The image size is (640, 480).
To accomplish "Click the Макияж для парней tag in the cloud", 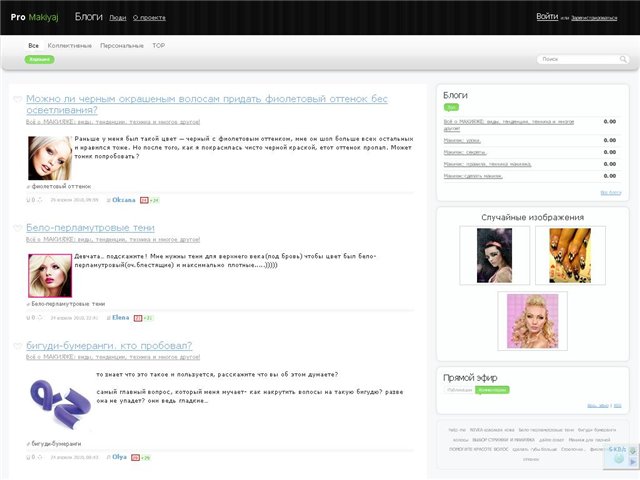I will coord(589,440).
